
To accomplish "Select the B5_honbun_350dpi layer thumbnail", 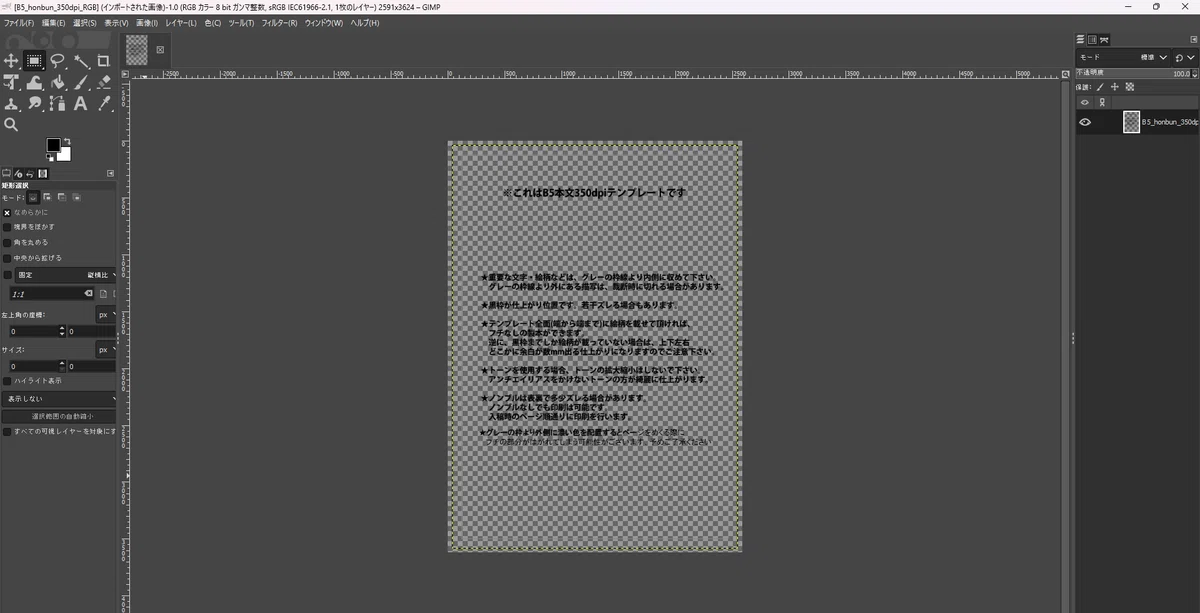I will pyautogui.click(x=1131, y=122).
